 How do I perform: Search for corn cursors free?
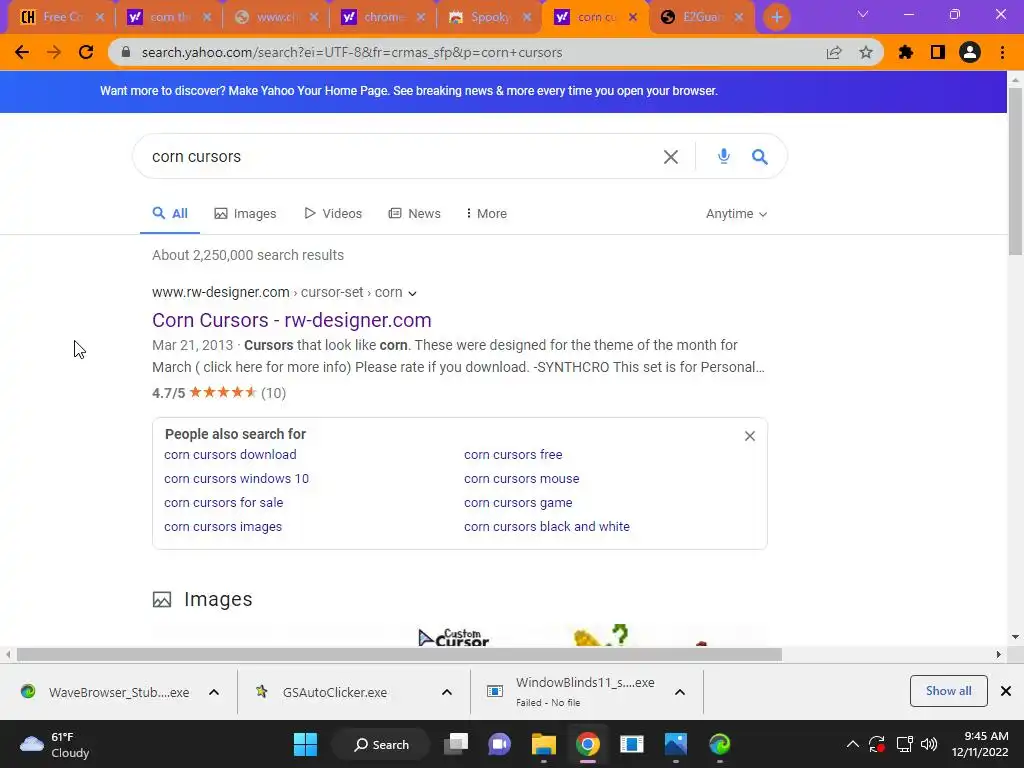click(x=513, y=455)
